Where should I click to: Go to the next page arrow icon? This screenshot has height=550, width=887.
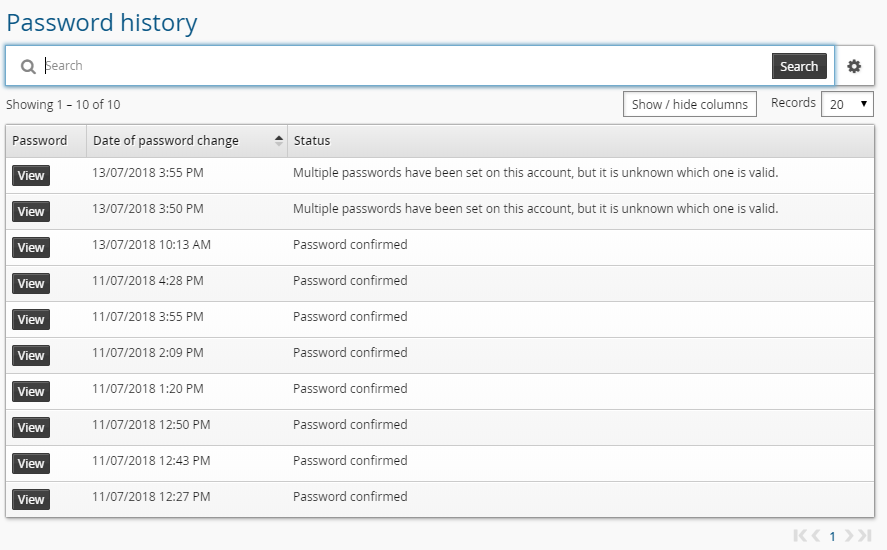tap(849, 536)
